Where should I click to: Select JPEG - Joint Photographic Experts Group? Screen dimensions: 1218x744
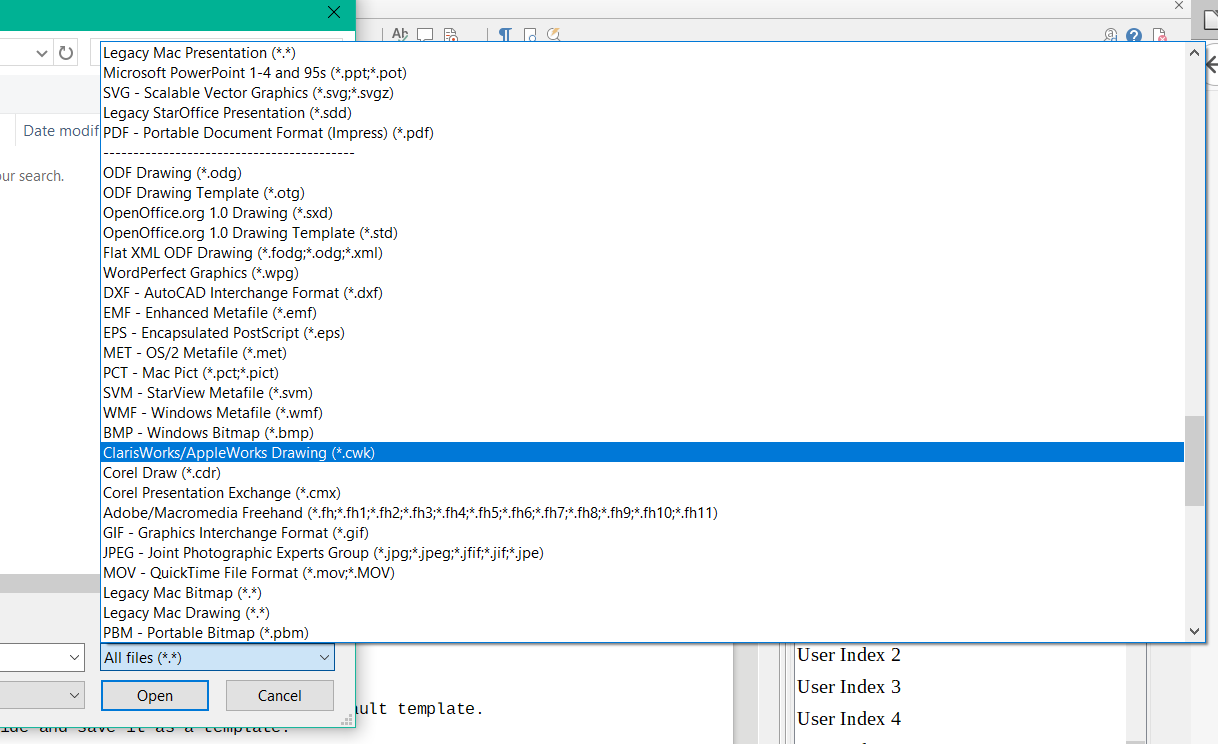[x=323, y=553]
